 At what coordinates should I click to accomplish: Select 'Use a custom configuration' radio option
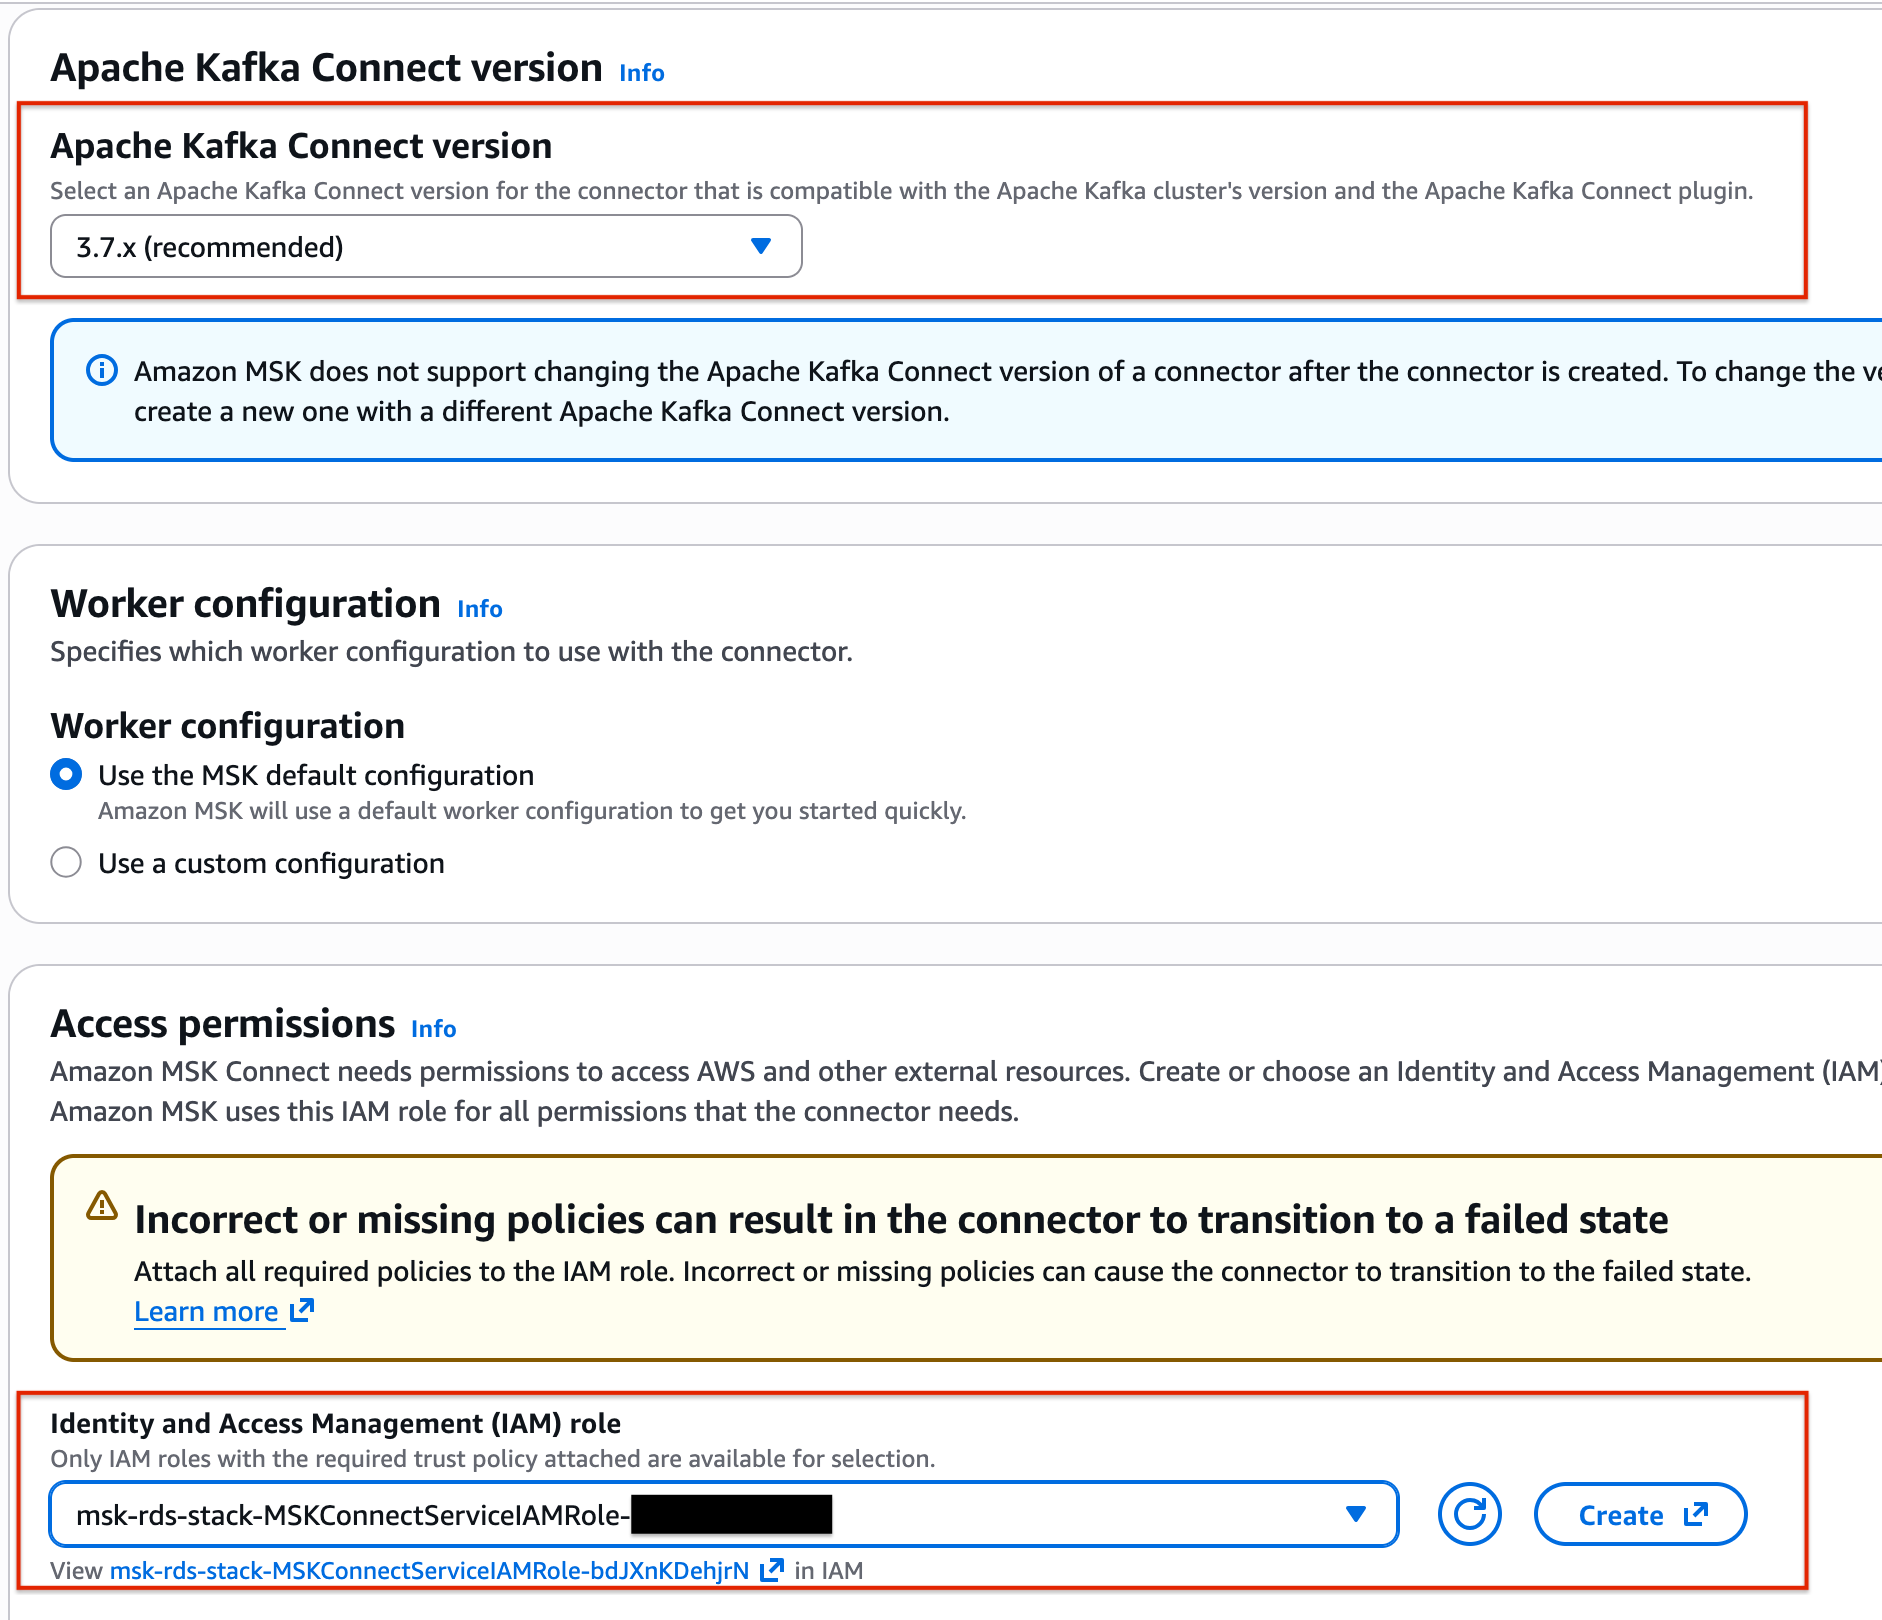[66, 862]
